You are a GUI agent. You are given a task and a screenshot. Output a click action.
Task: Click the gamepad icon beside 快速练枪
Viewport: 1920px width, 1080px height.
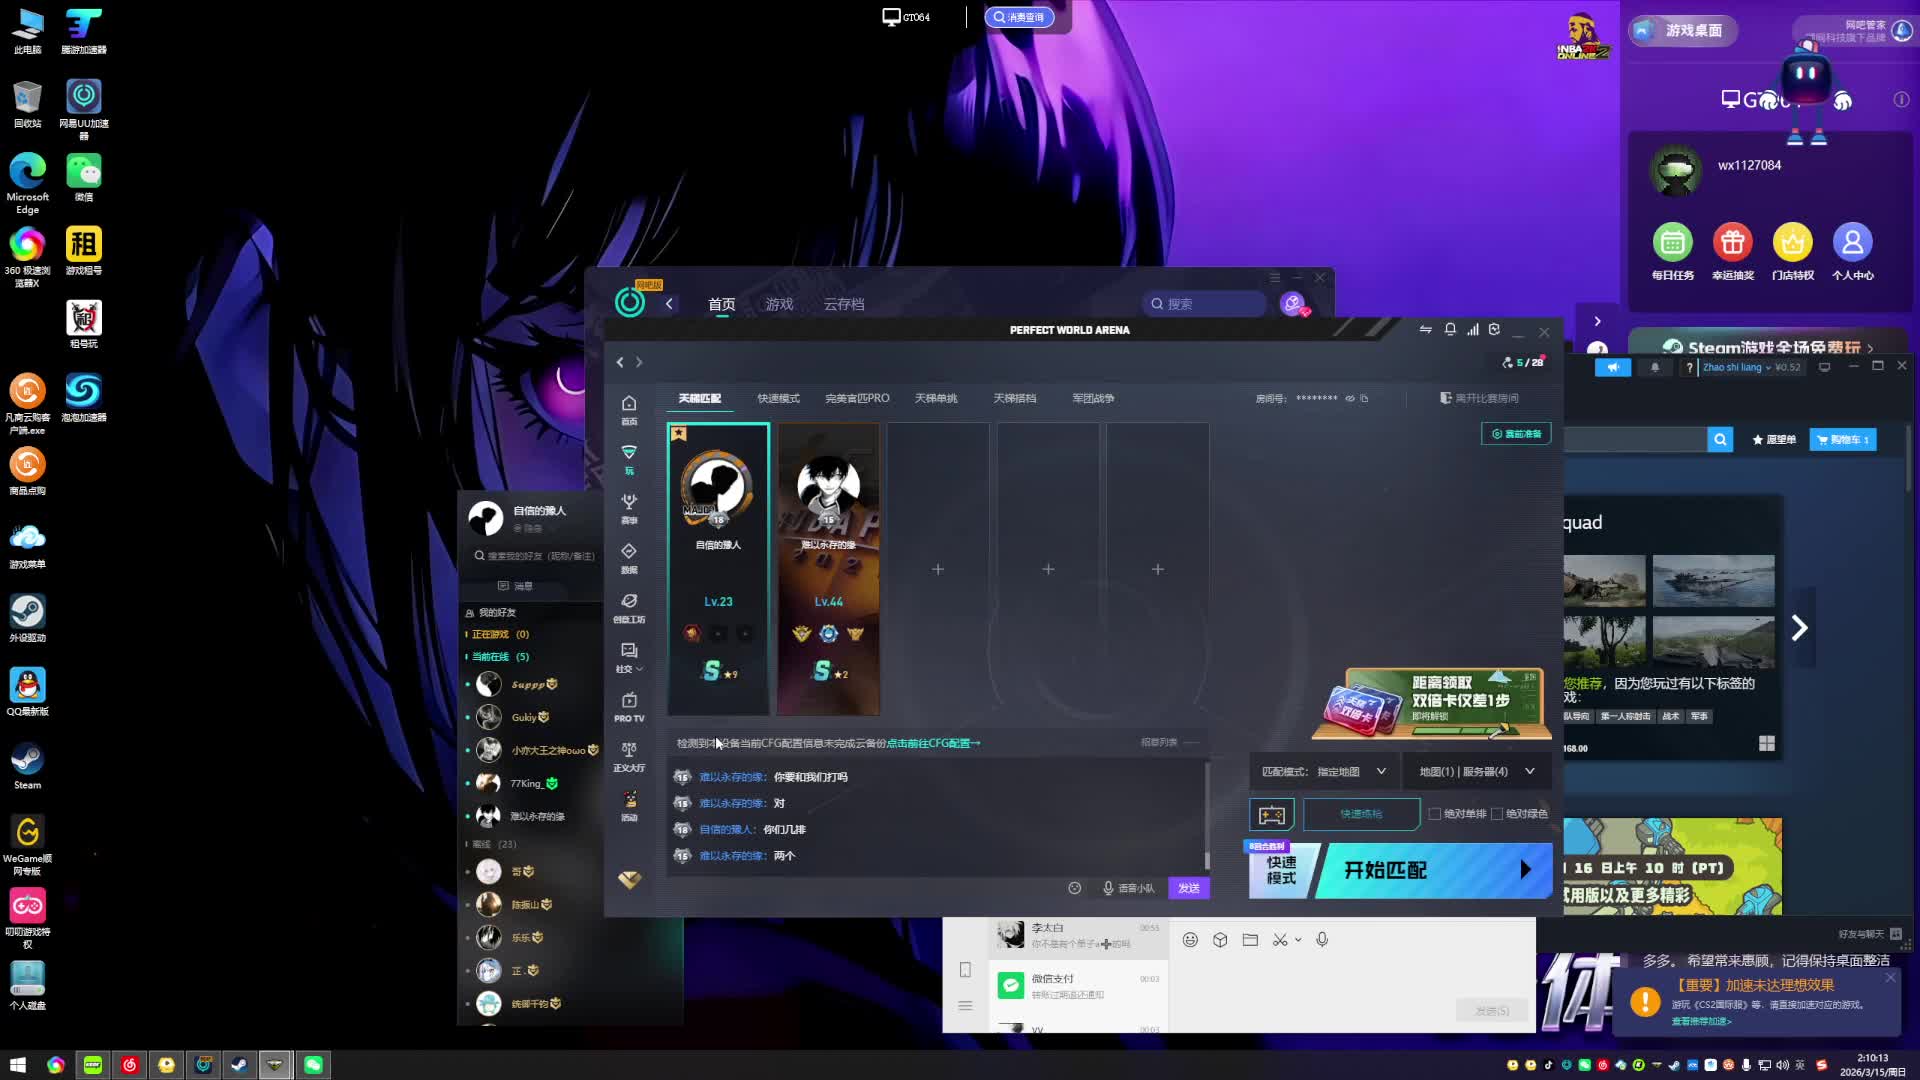[x=1272, y=815]
